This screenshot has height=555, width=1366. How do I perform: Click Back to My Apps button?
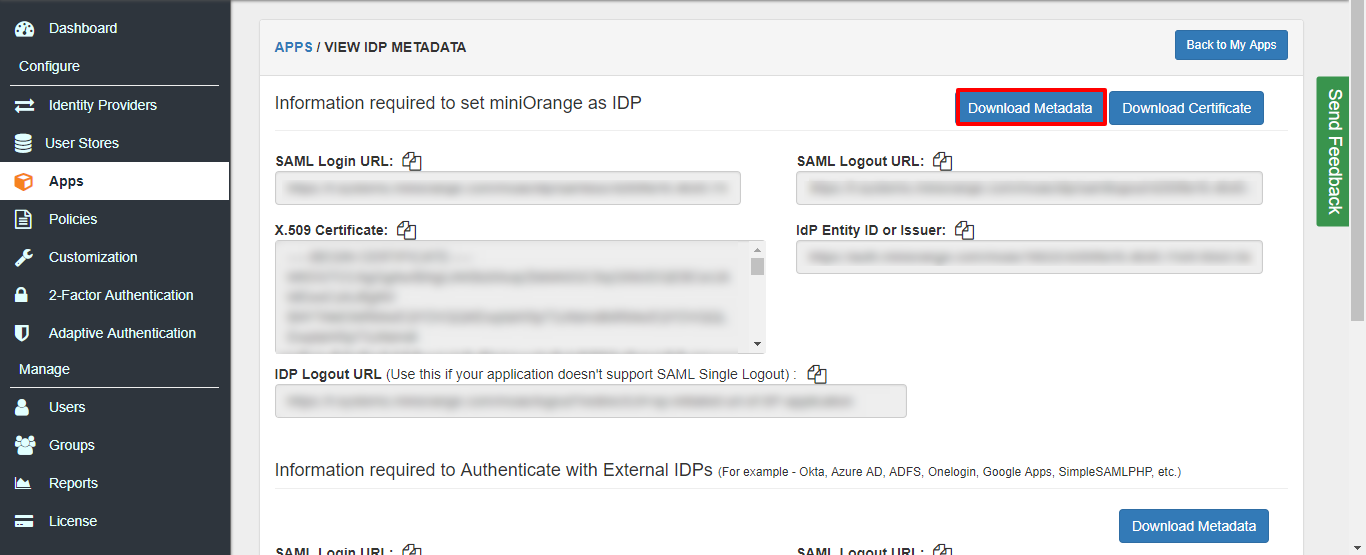click(x=1231, y=45)
